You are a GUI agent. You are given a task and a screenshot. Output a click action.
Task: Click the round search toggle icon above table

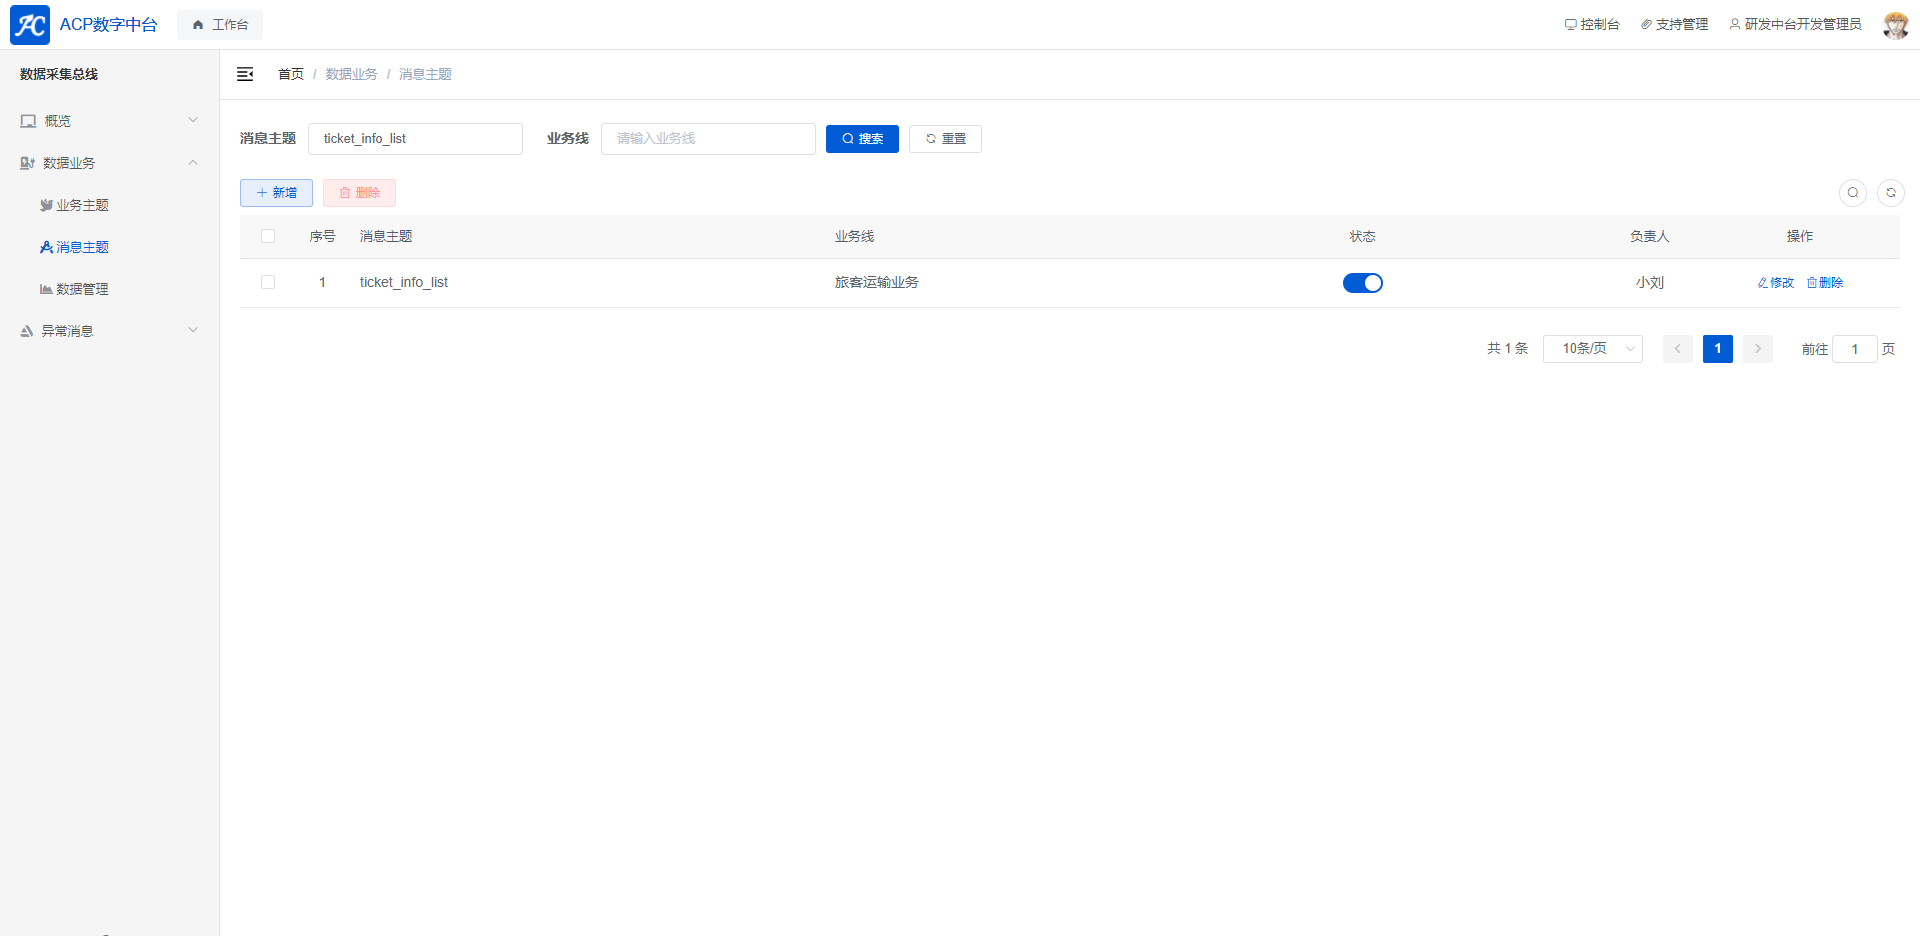pos(1853,193)
